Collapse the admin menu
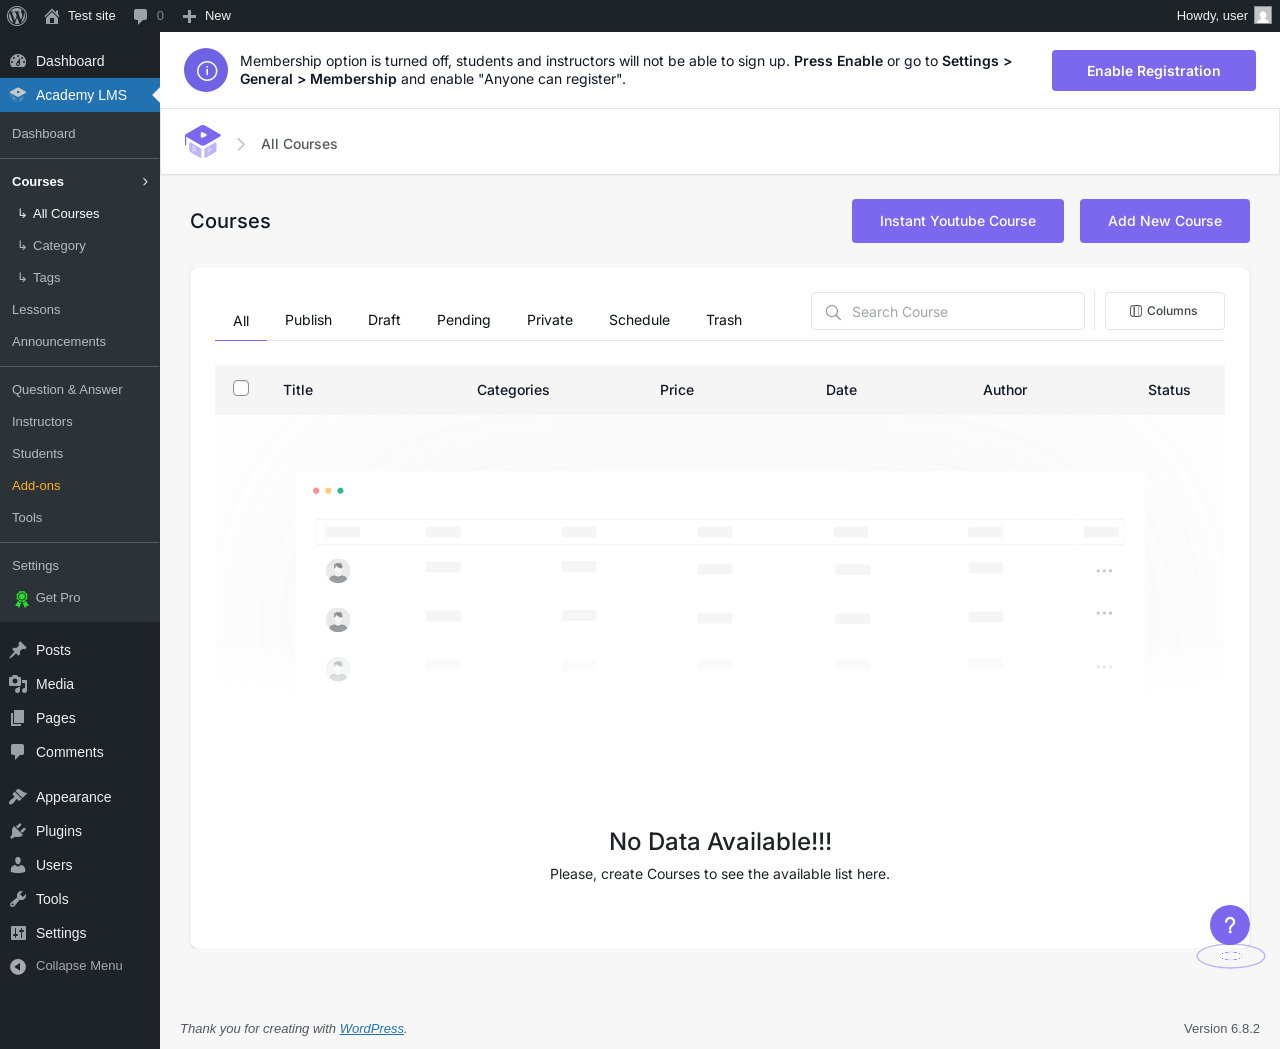This screenshot has height=1049, width=1280. pyautogui.click(x=80, y=966)
